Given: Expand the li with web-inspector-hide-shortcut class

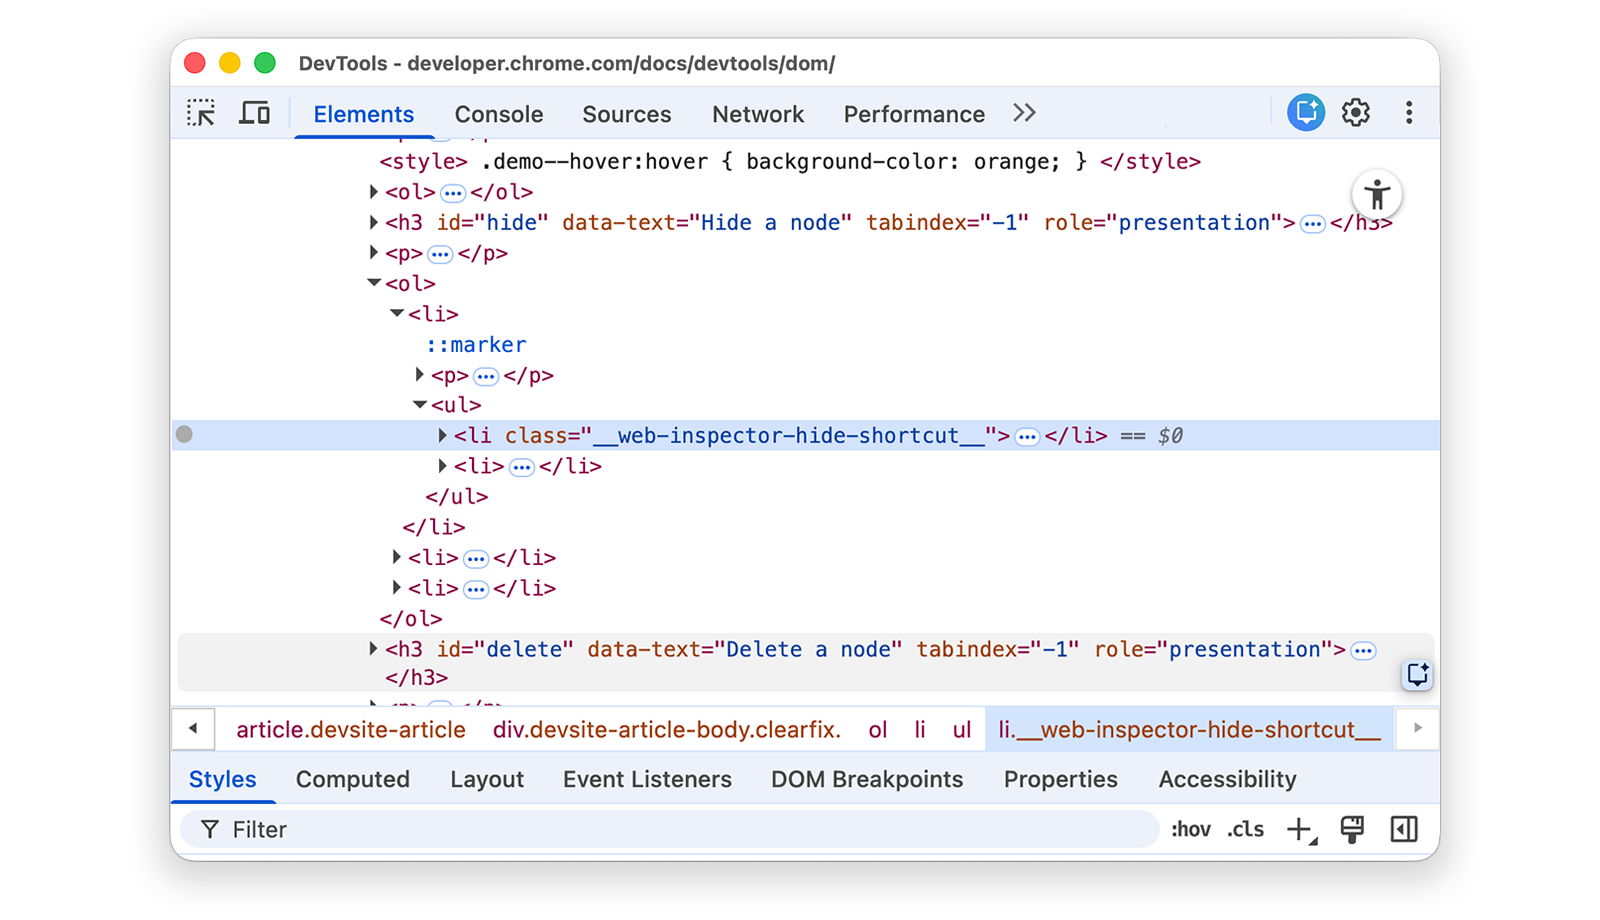Looking at the screenshot, I should tap(441, 435).
